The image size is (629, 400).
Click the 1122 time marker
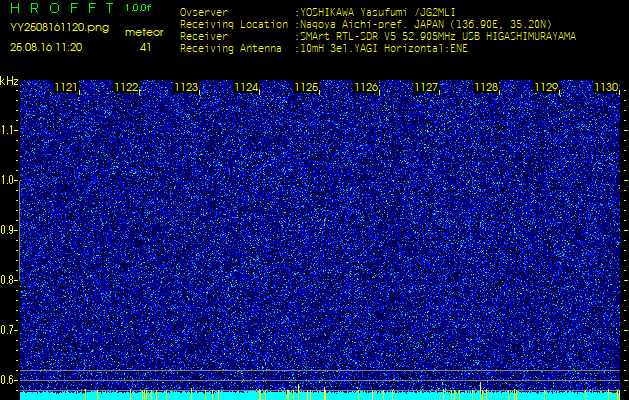point(126,87)
